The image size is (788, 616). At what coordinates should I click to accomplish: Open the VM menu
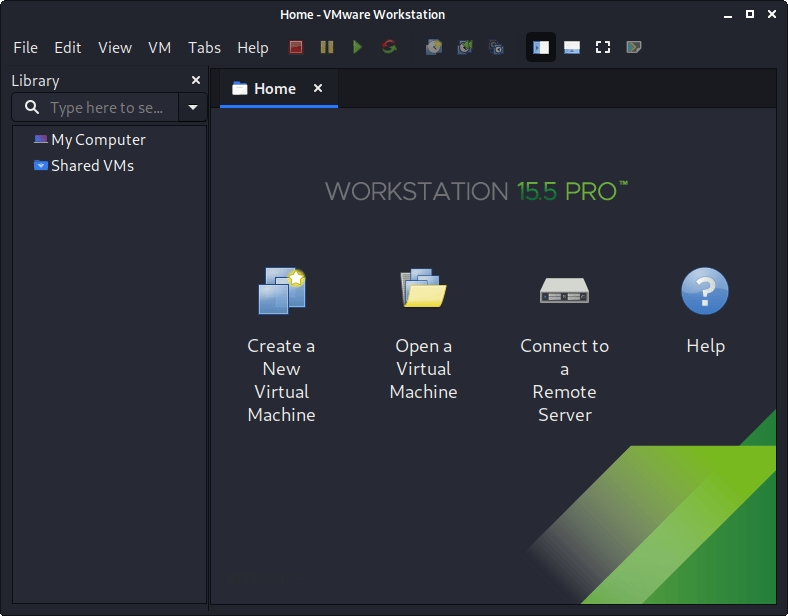159,47
